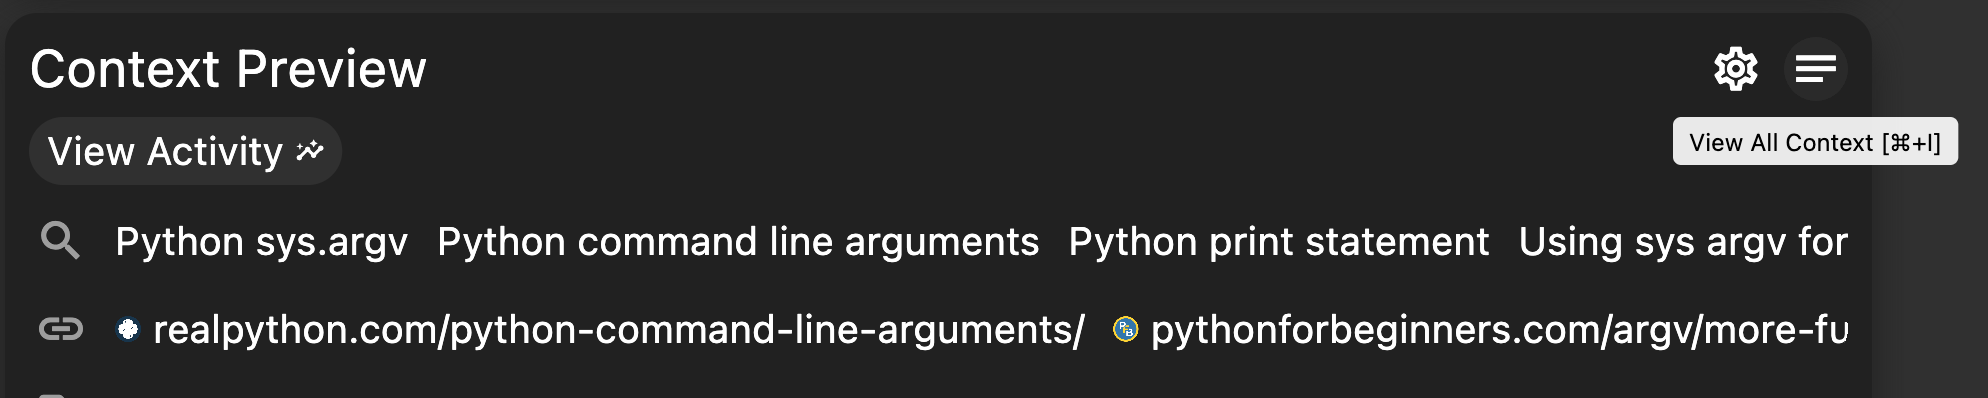
Task: Open the View Activity button
Action: (x=185, y=151)
